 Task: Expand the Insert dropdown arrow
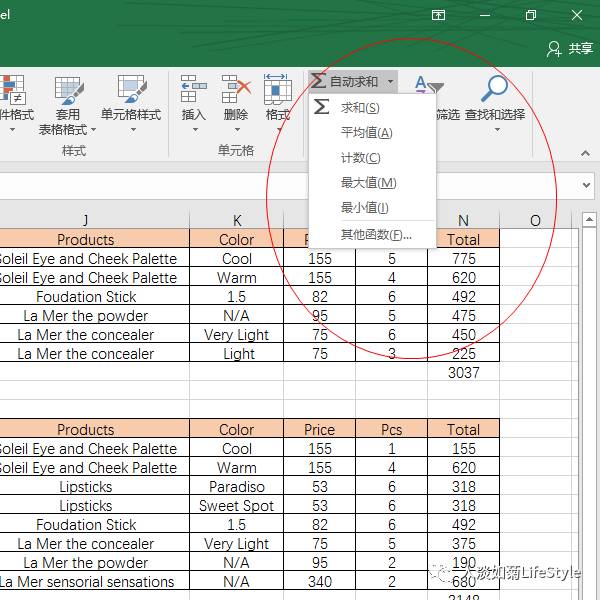[x=195, y=130]
